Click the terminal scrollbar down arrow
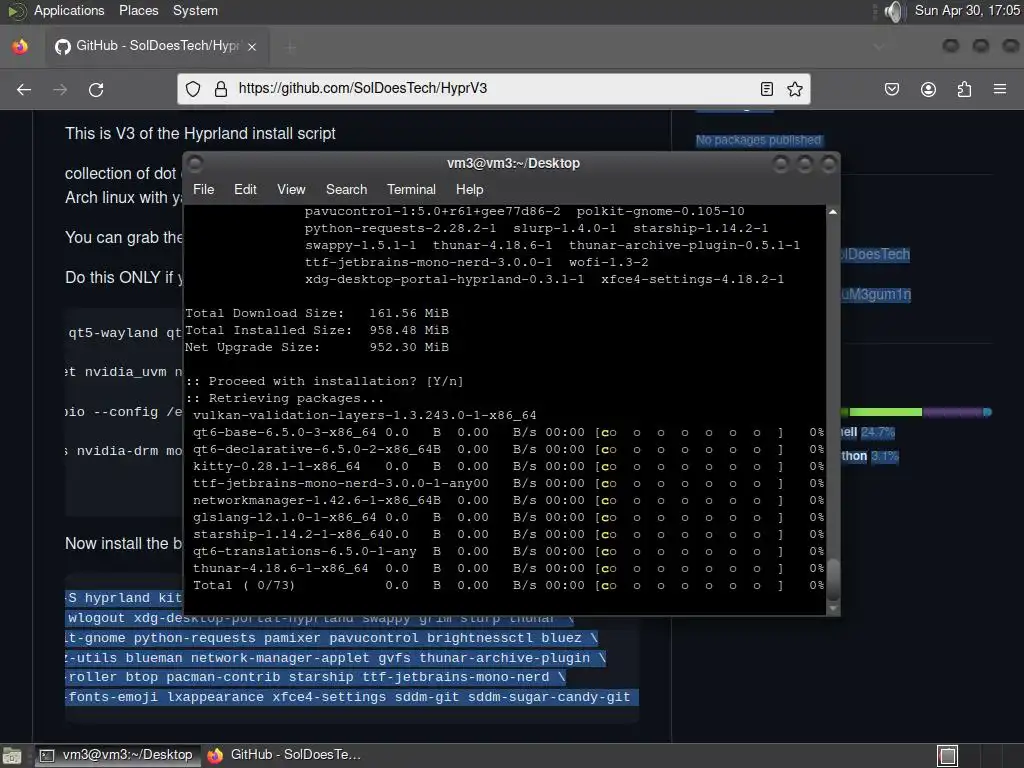This screenshot has height=768, width=1024. (x=833, y=608)
